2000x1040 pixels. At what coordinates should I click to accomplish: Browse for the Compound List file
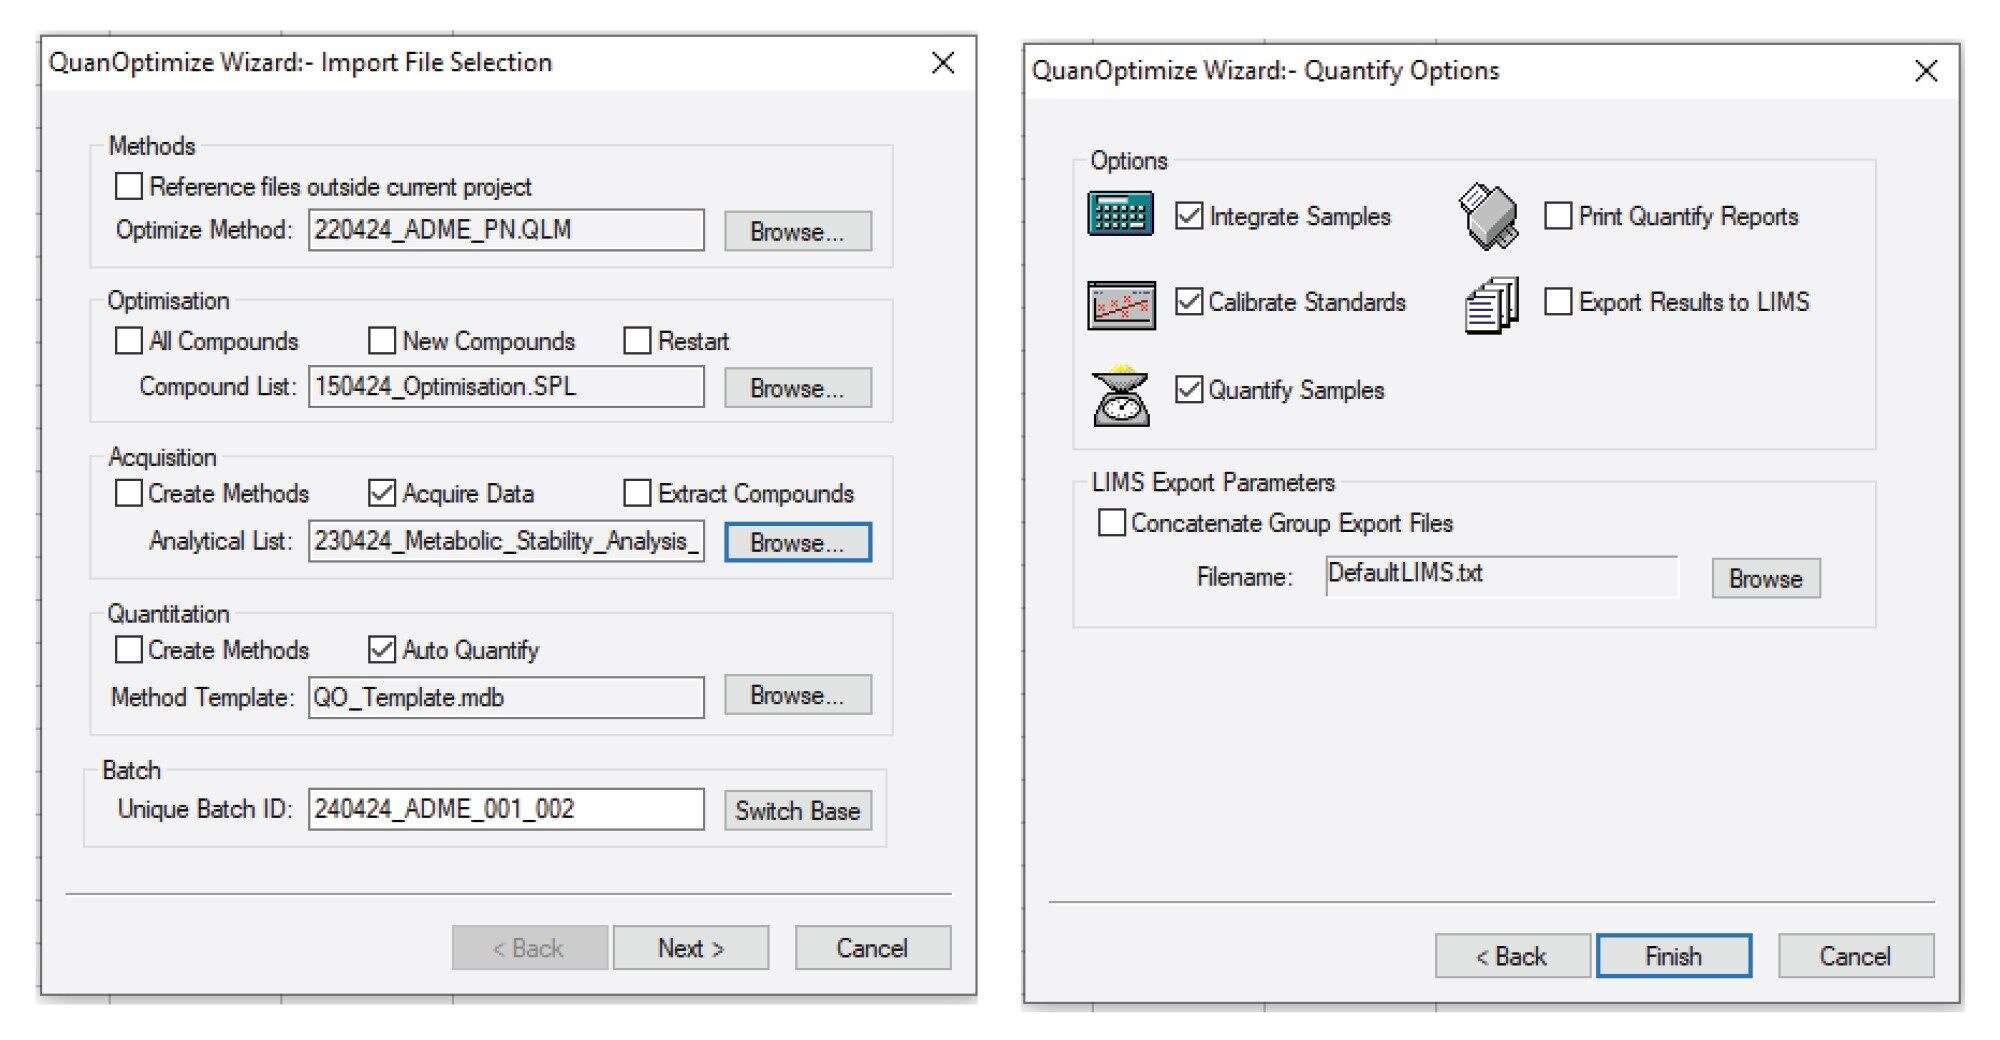pyautogui.click(x=798, y=387)
